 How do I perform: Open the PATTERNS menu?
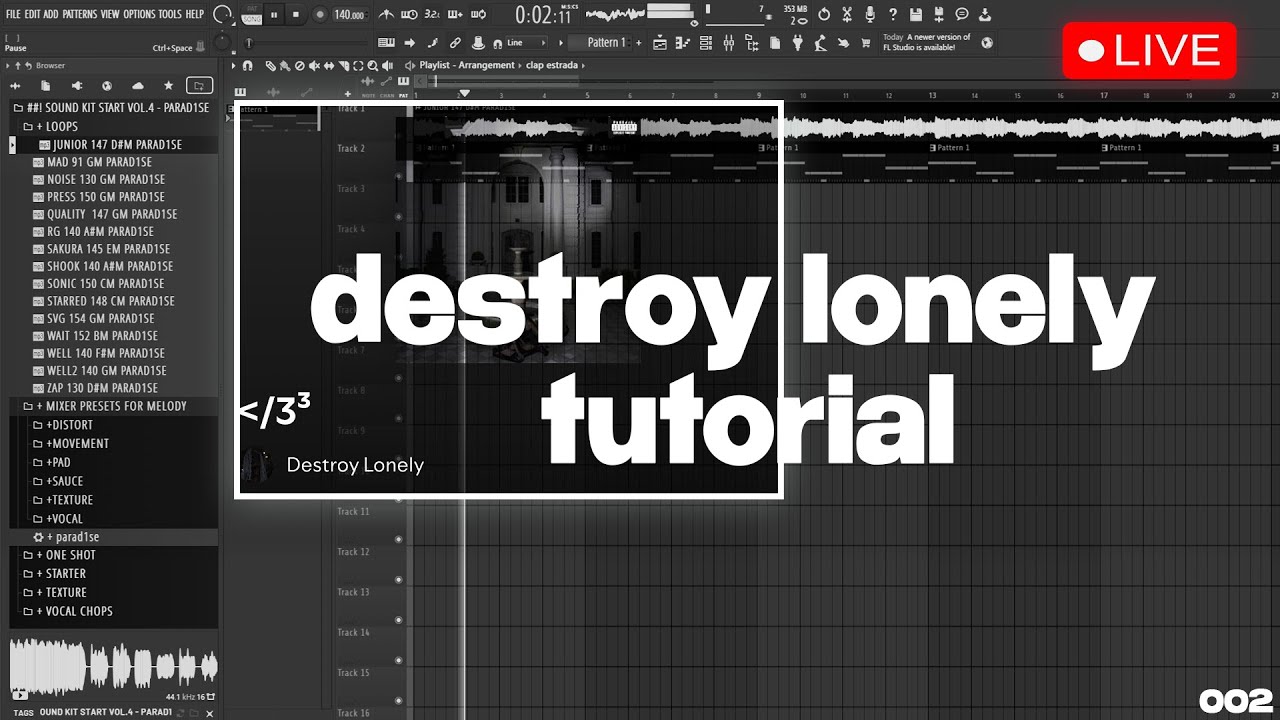click(80, 14)
